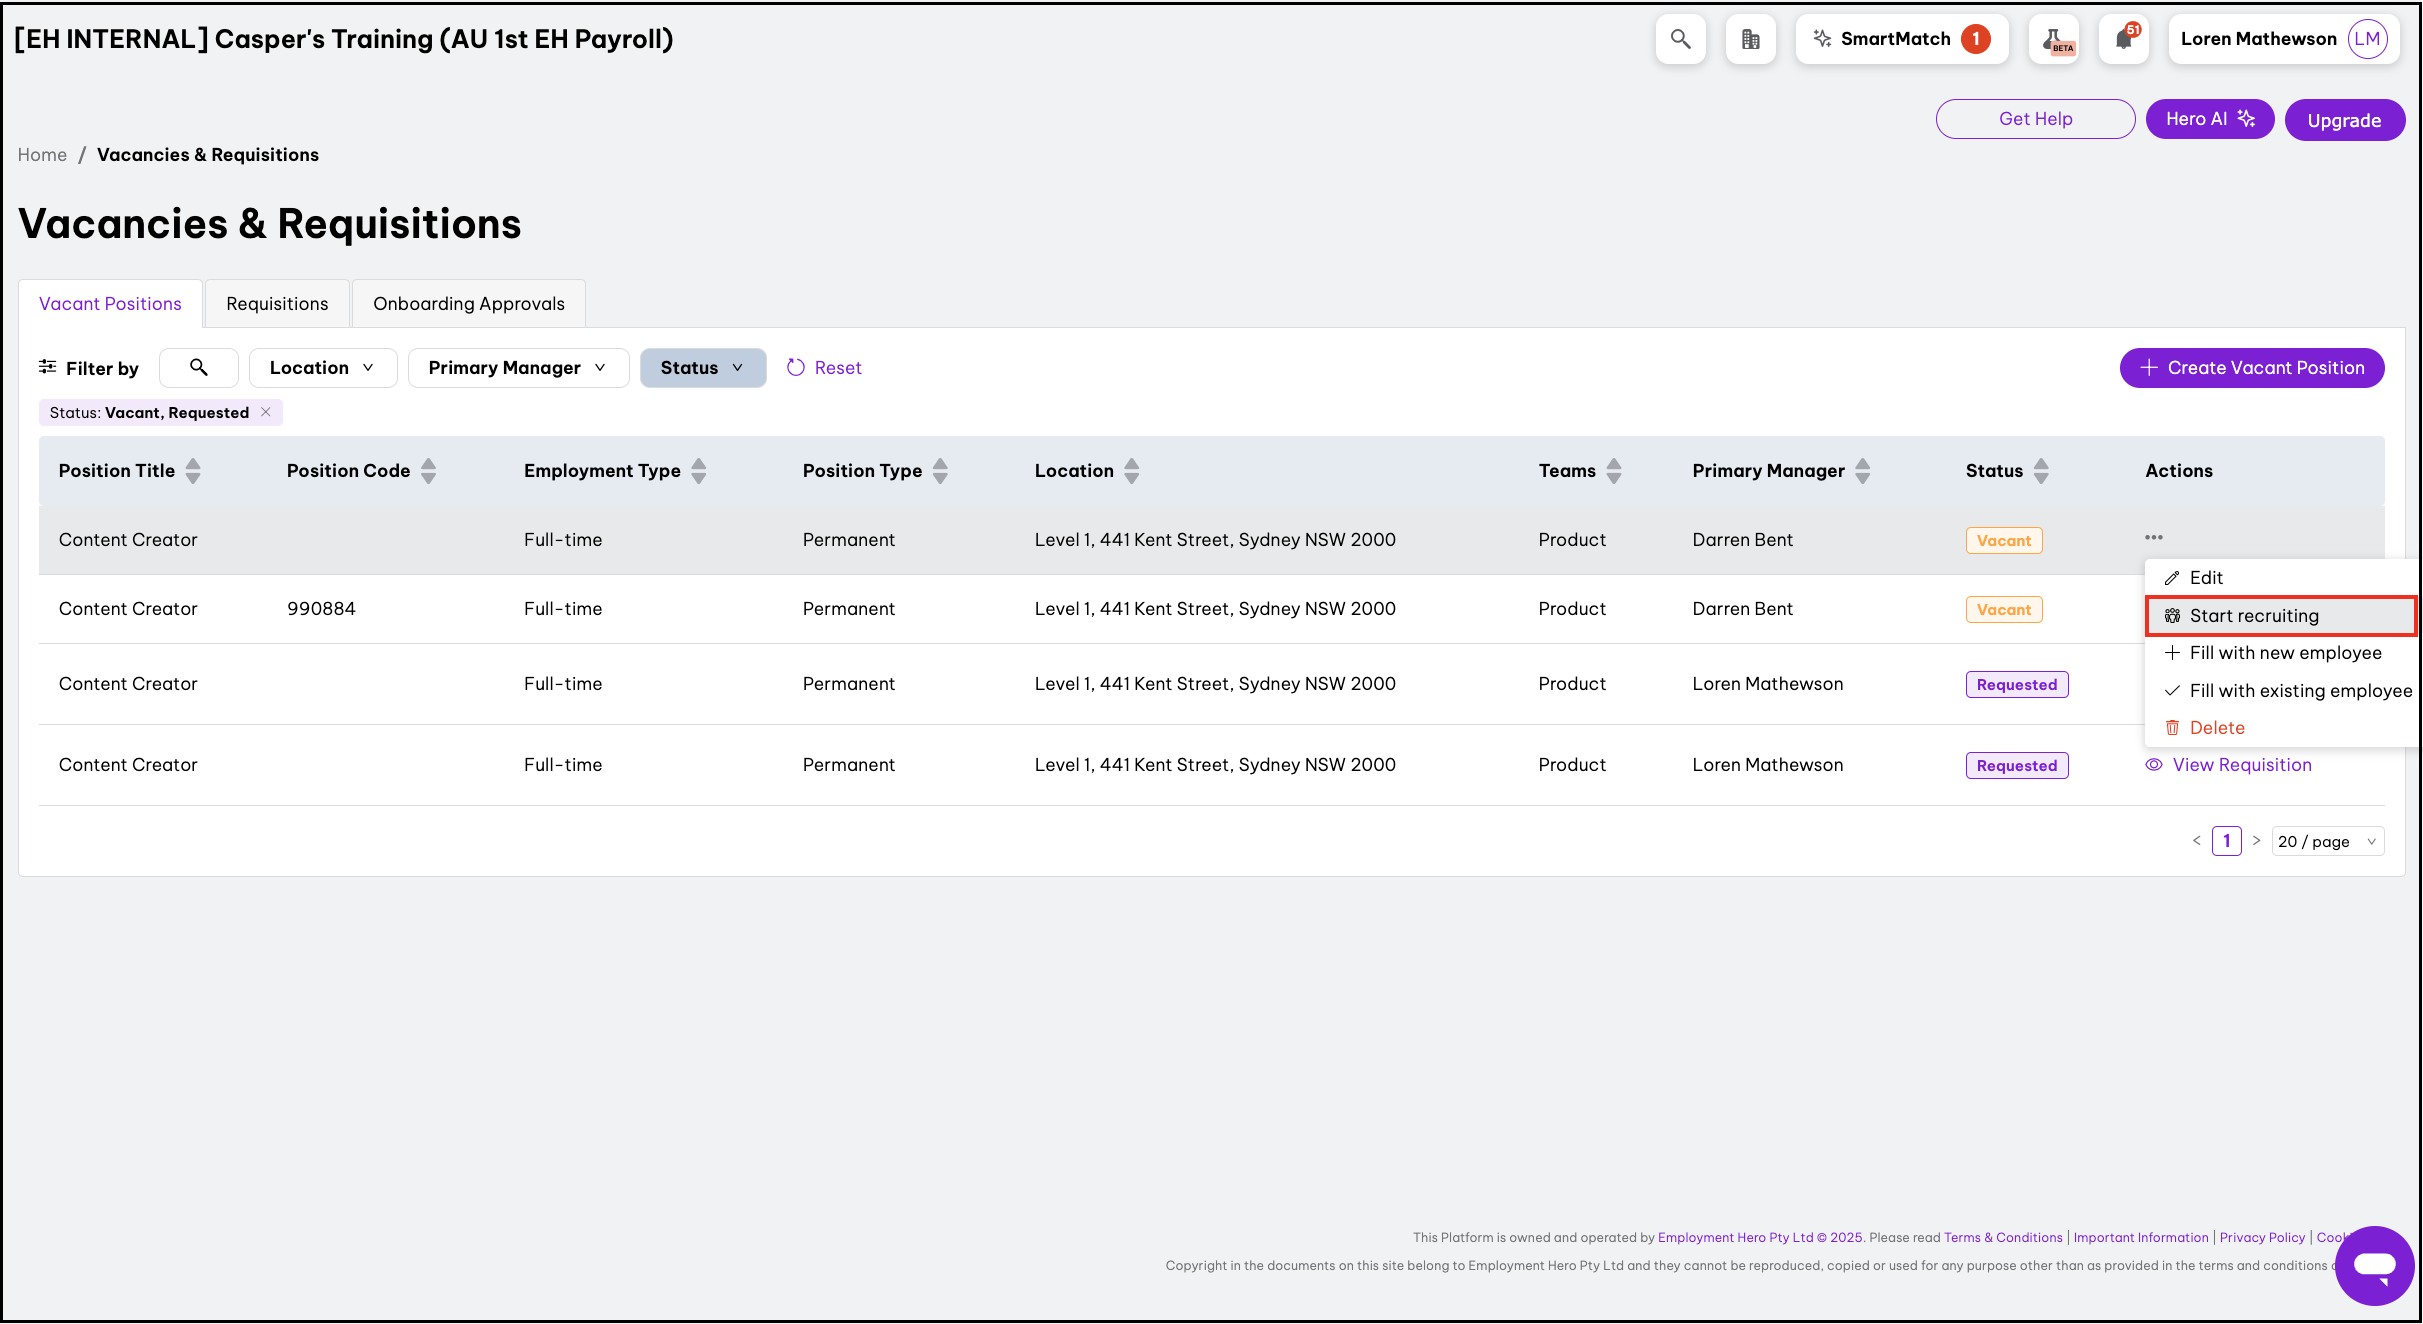Click the global search magnifier icon

[x=1680, y=39]
